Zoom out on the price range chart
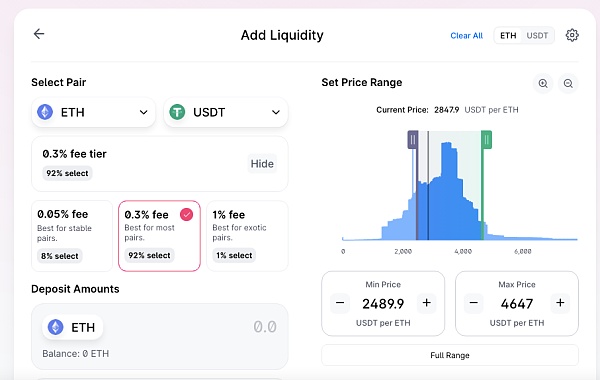The image size is (600, 380). pyautogui.click(x=568, y=83)
